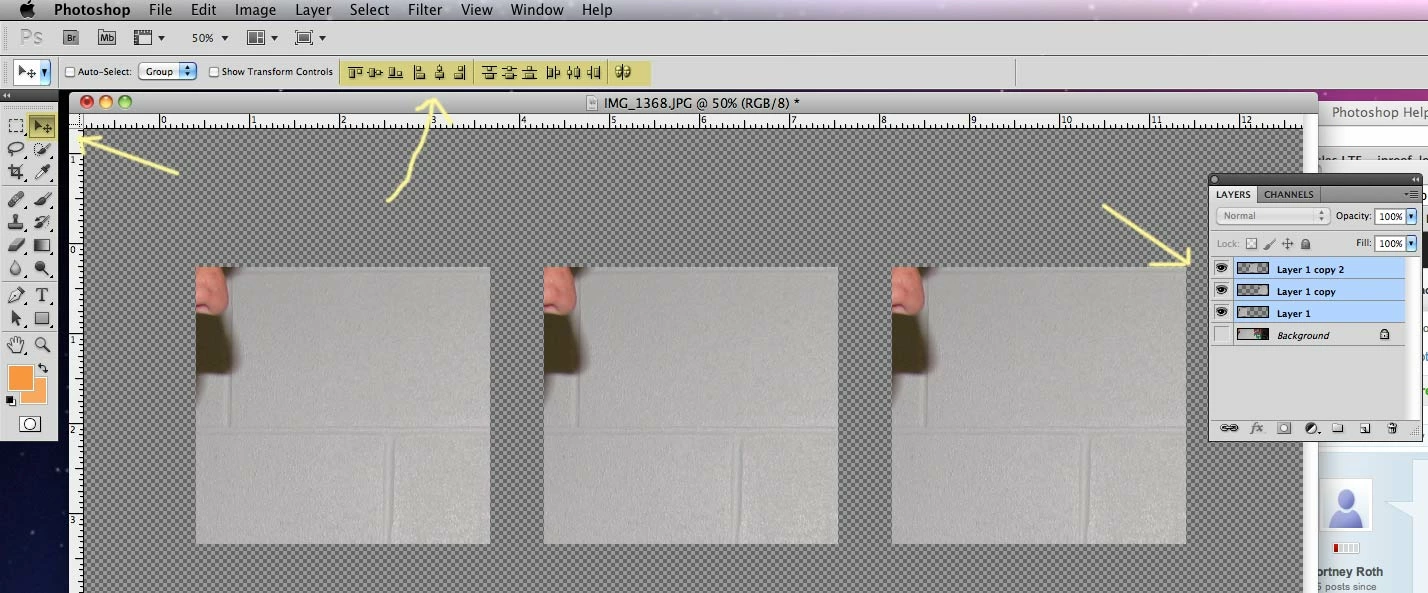Screen dimensions: 1428x593
Task: Select the Gradient tool
Action: [x=42, y=245]
